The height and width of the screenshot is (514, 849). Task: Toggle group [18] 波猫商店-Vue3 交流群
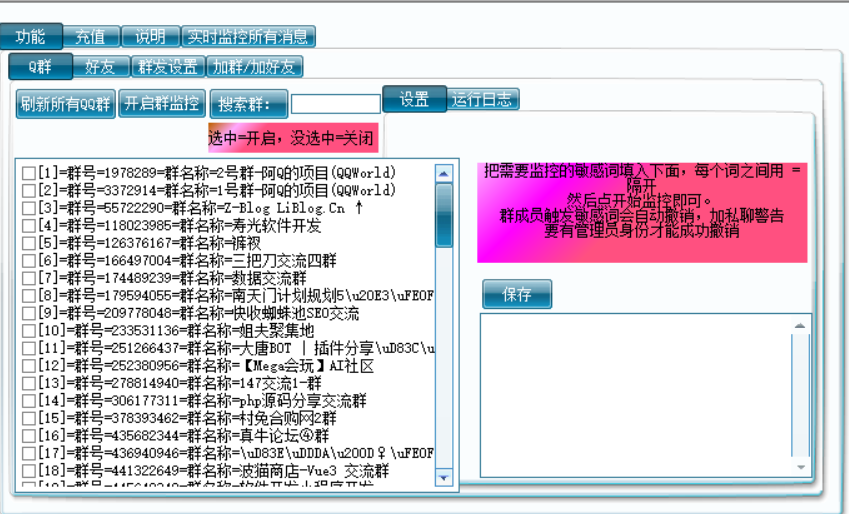point(29,471)
